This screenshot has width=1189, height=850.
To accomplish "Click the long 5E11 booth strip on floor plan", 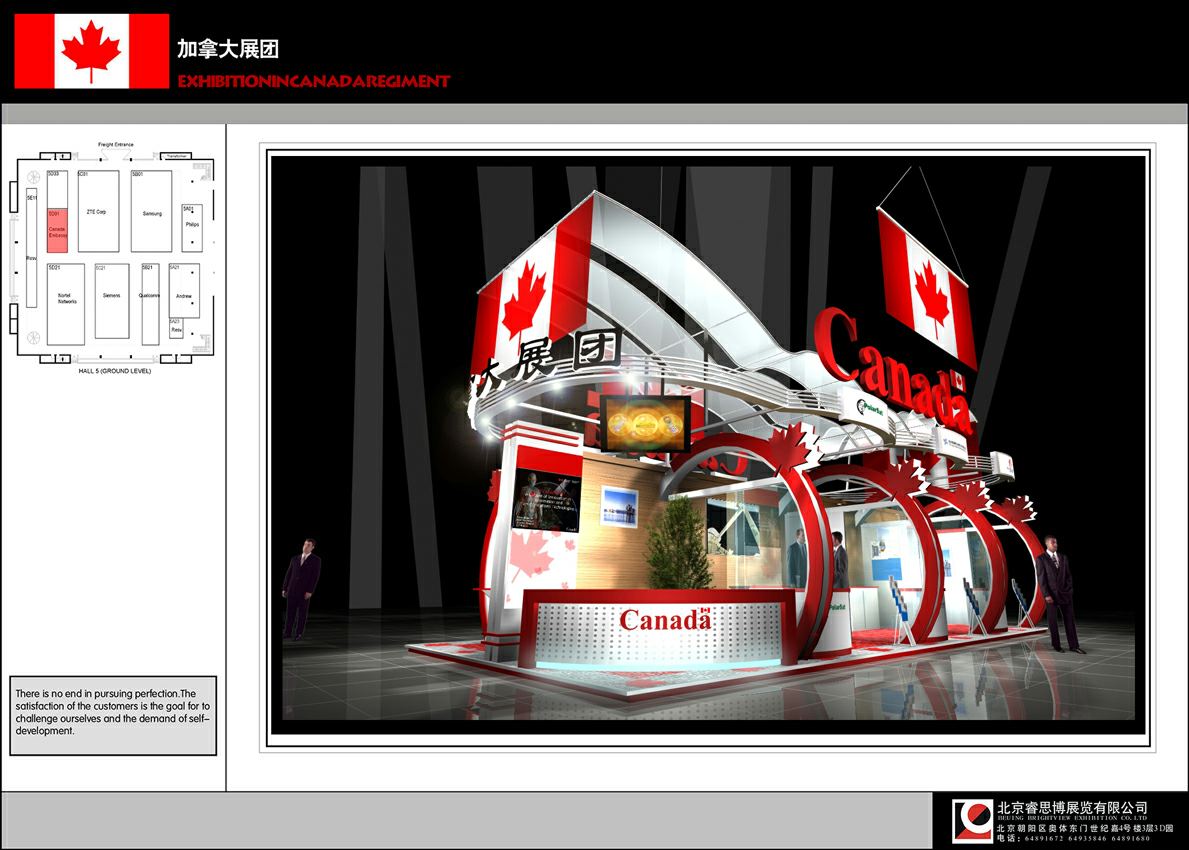I will click(32, 250).
